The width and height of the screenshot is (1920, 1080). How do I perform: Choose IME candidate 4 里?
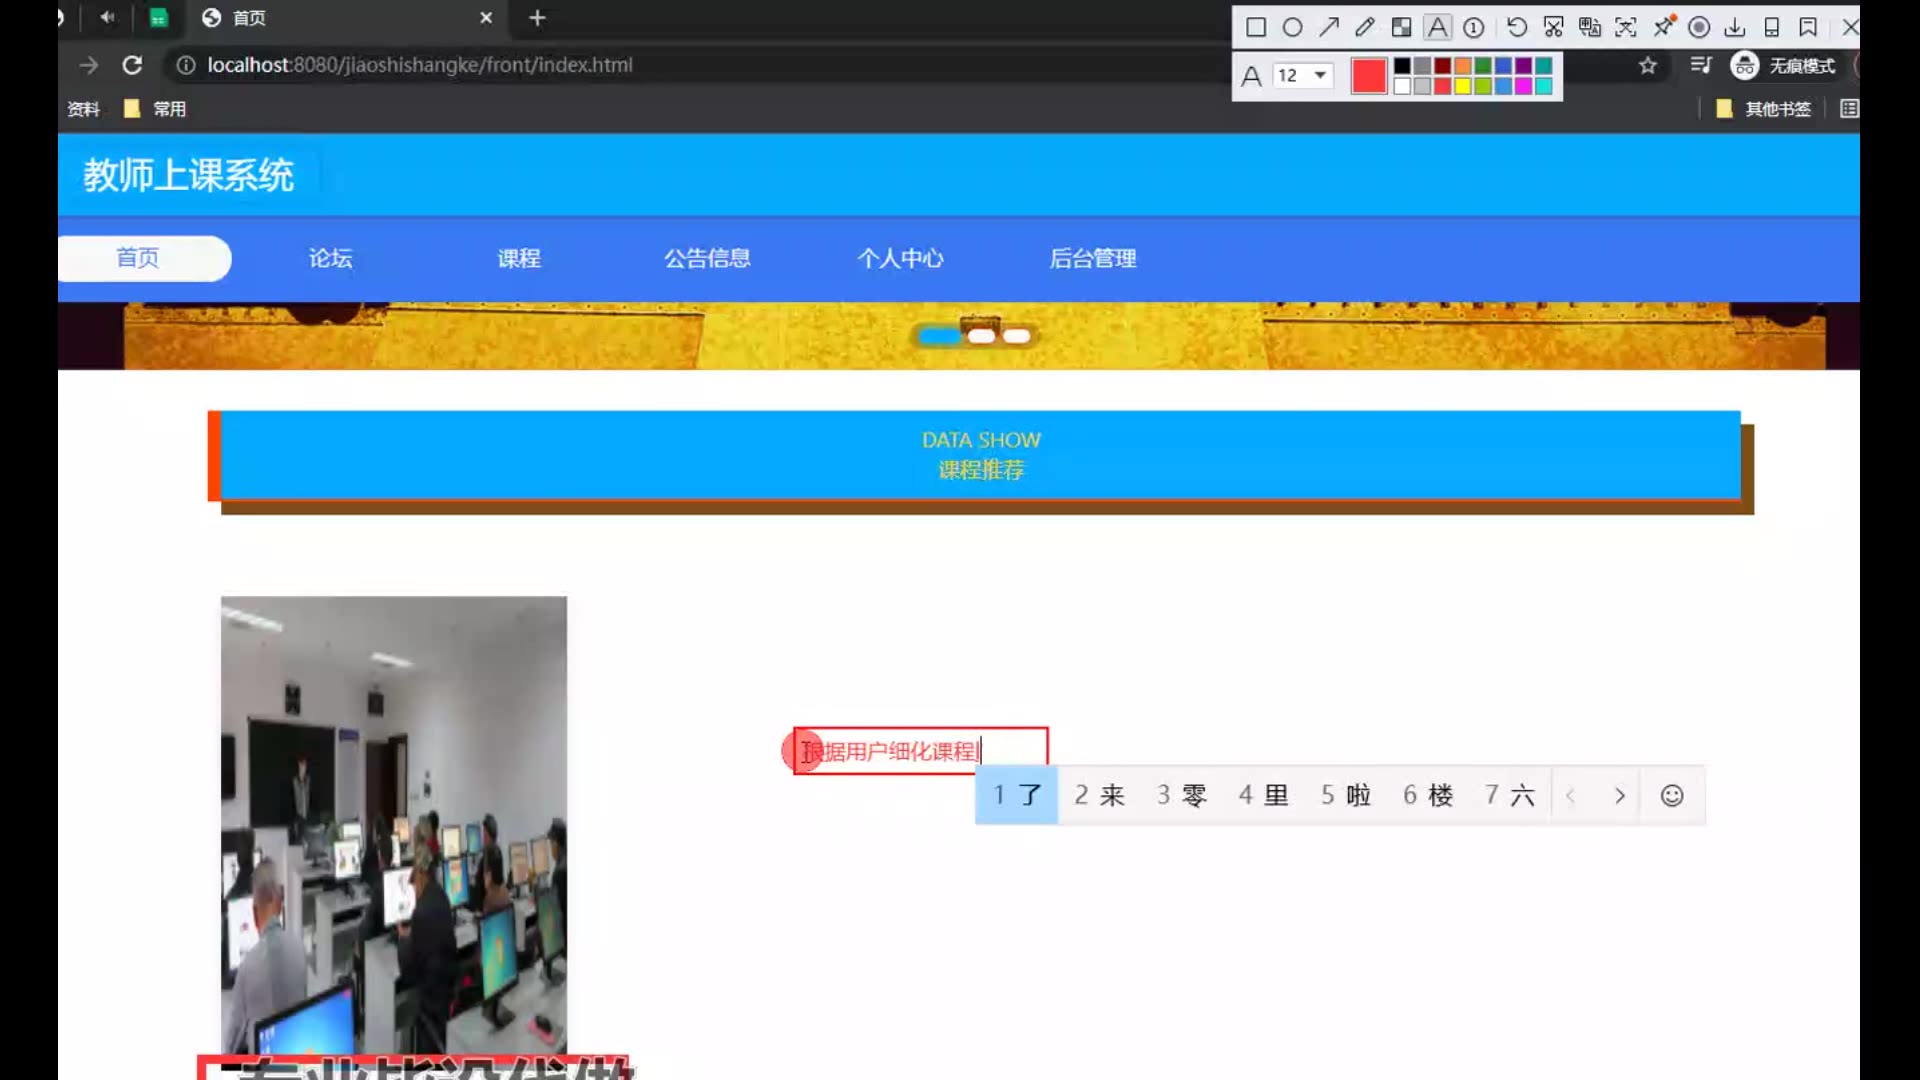tap(1263, 795)
